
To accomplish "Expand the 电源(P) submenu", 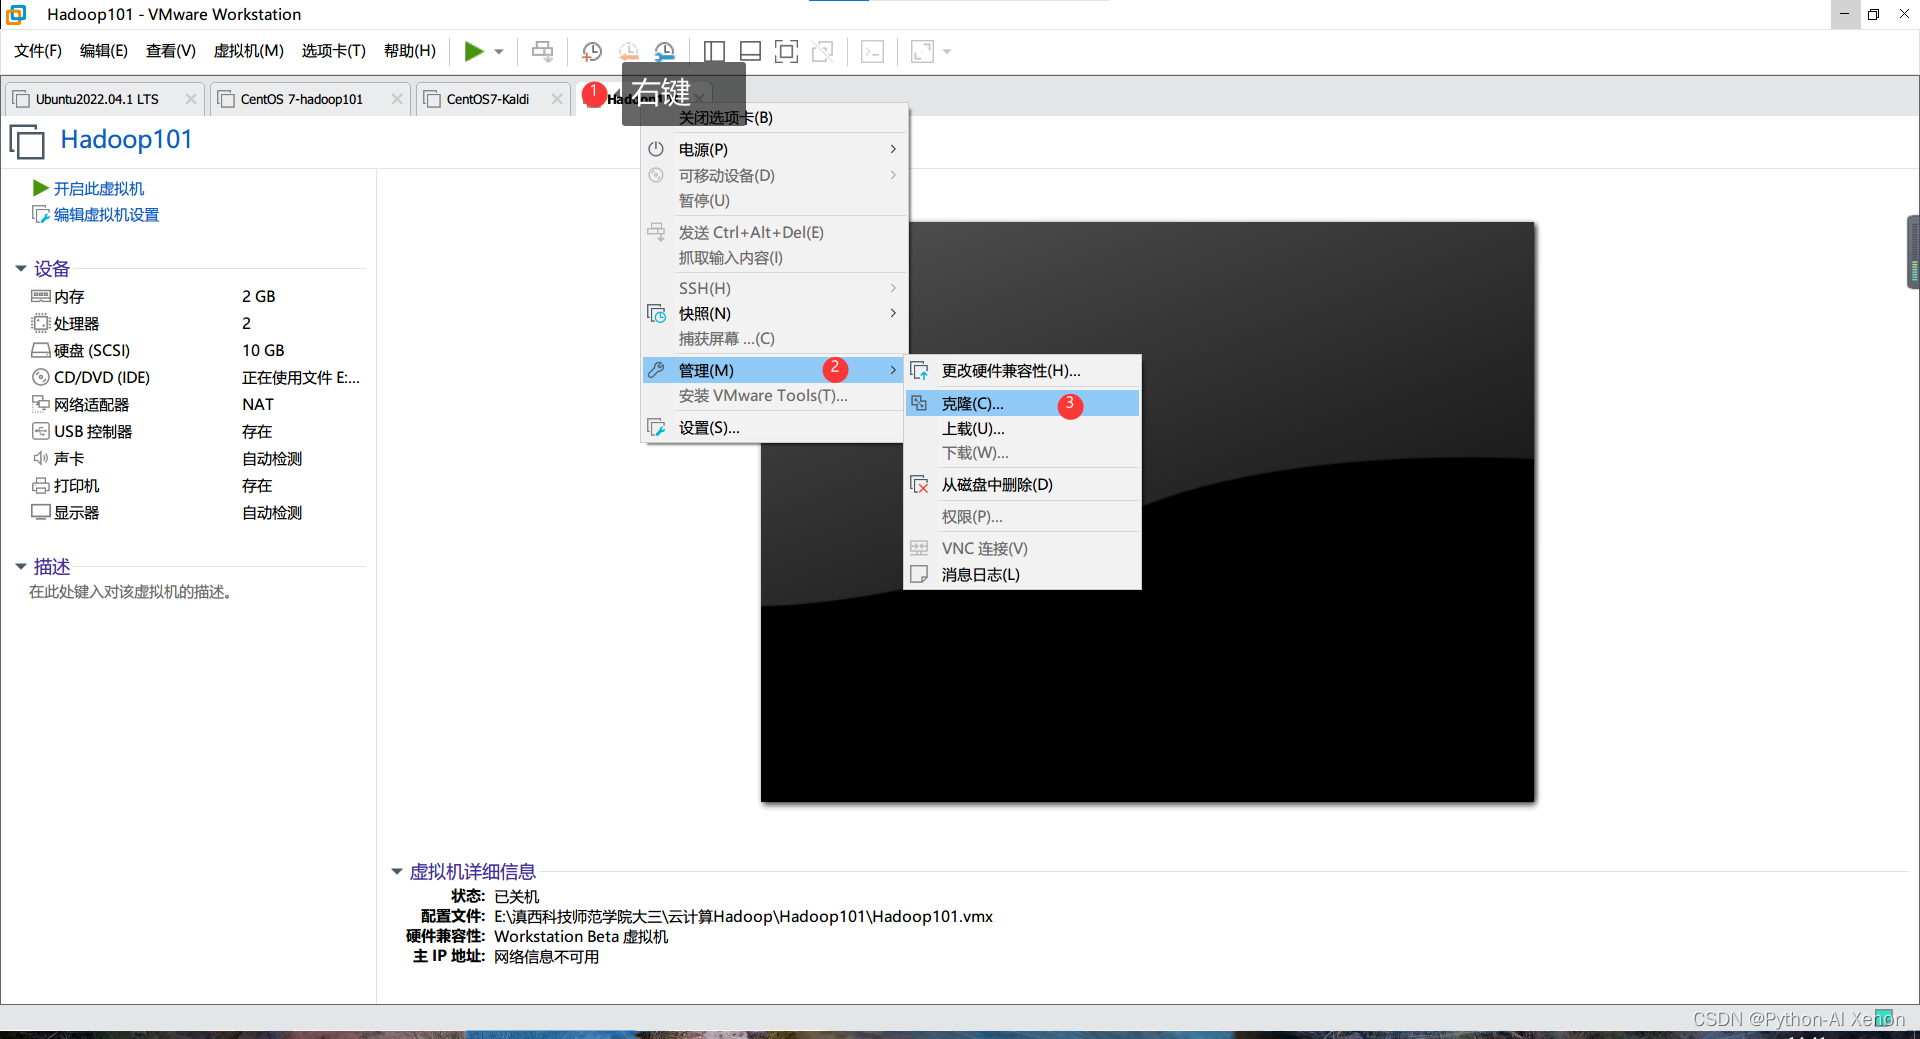I will click(775, 149).
